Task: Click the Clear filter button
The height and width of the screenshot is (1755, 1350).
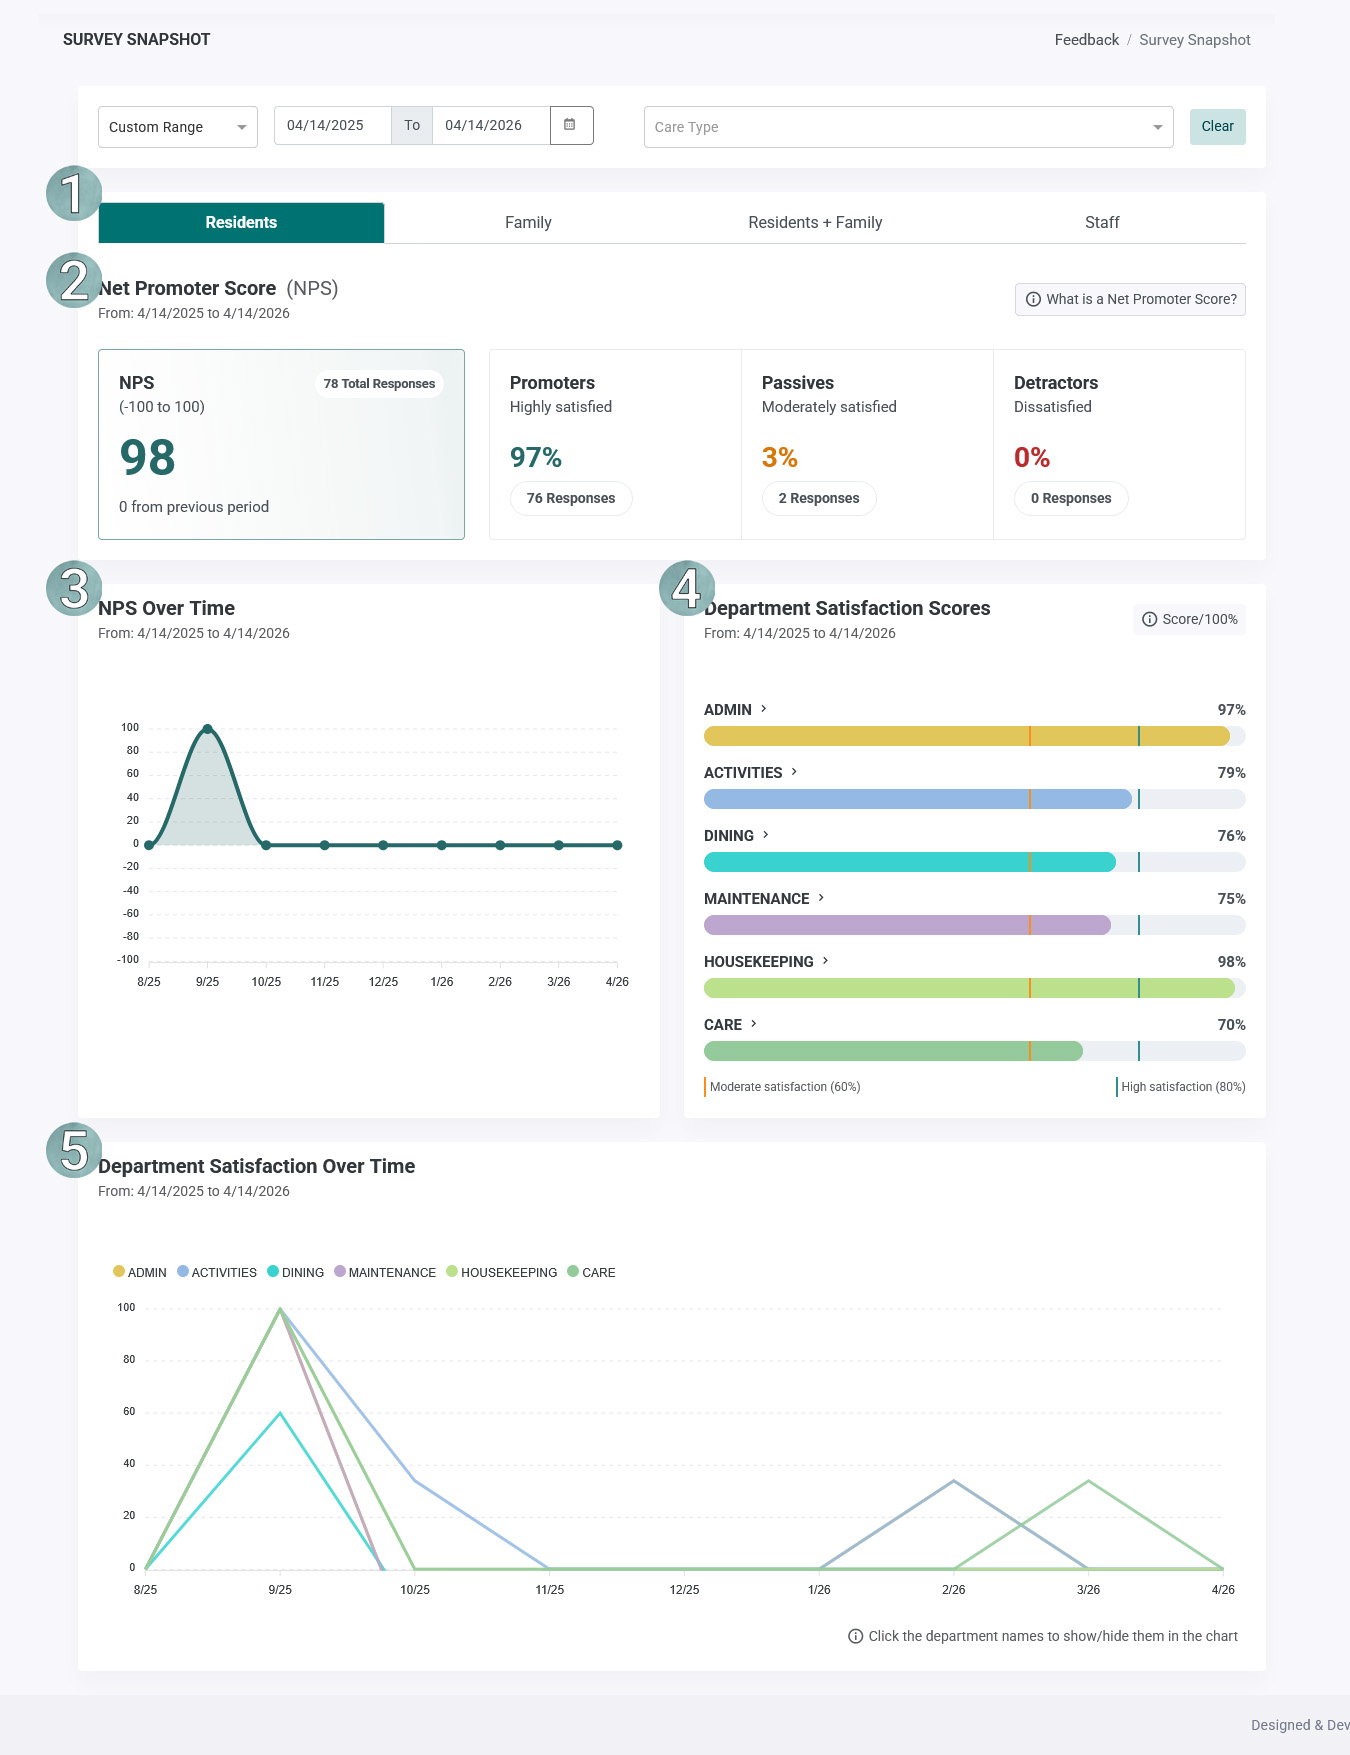Action: [1217, 127]
